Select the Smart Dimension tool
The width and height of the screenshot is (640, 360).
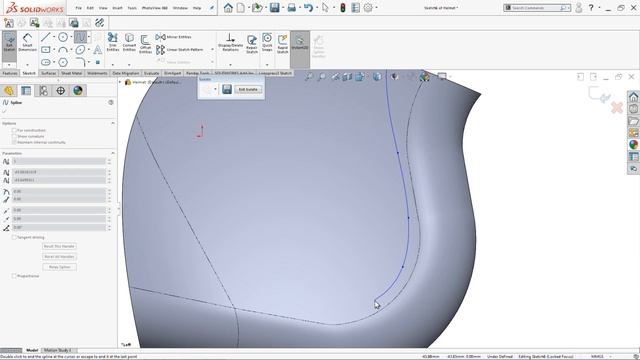click(27, 42)
